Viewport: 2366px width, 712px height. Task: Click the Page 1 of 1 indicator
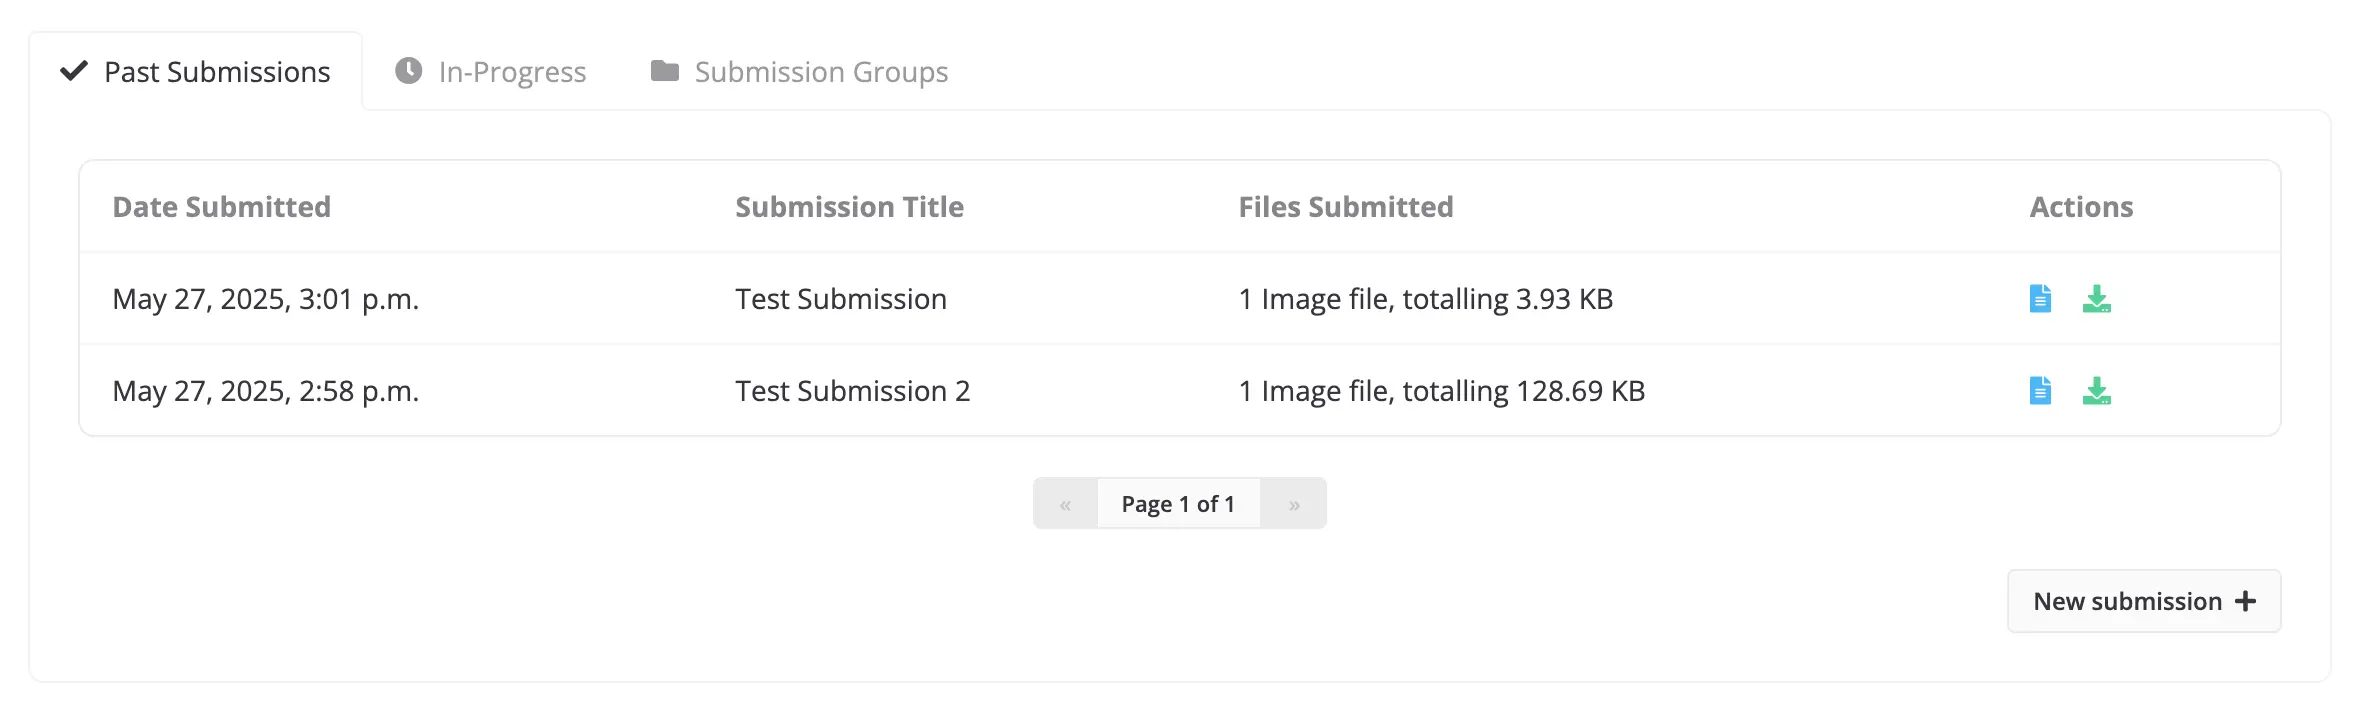point(1178,503)
